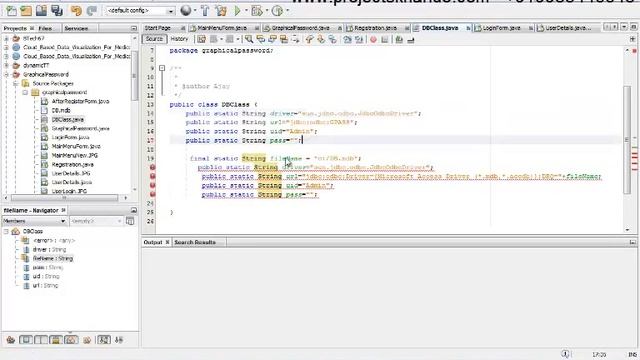Collapse the javadoc comment fold at line 9

[162, 68]
